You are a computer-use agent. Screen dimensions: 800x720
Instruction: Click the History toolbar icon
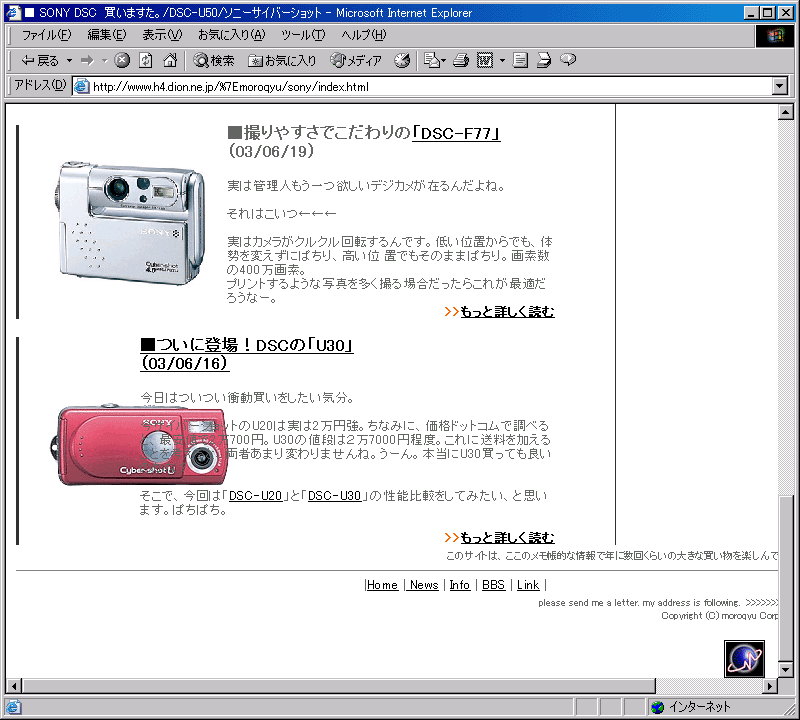pyautogui.click(x=402, y=61)
